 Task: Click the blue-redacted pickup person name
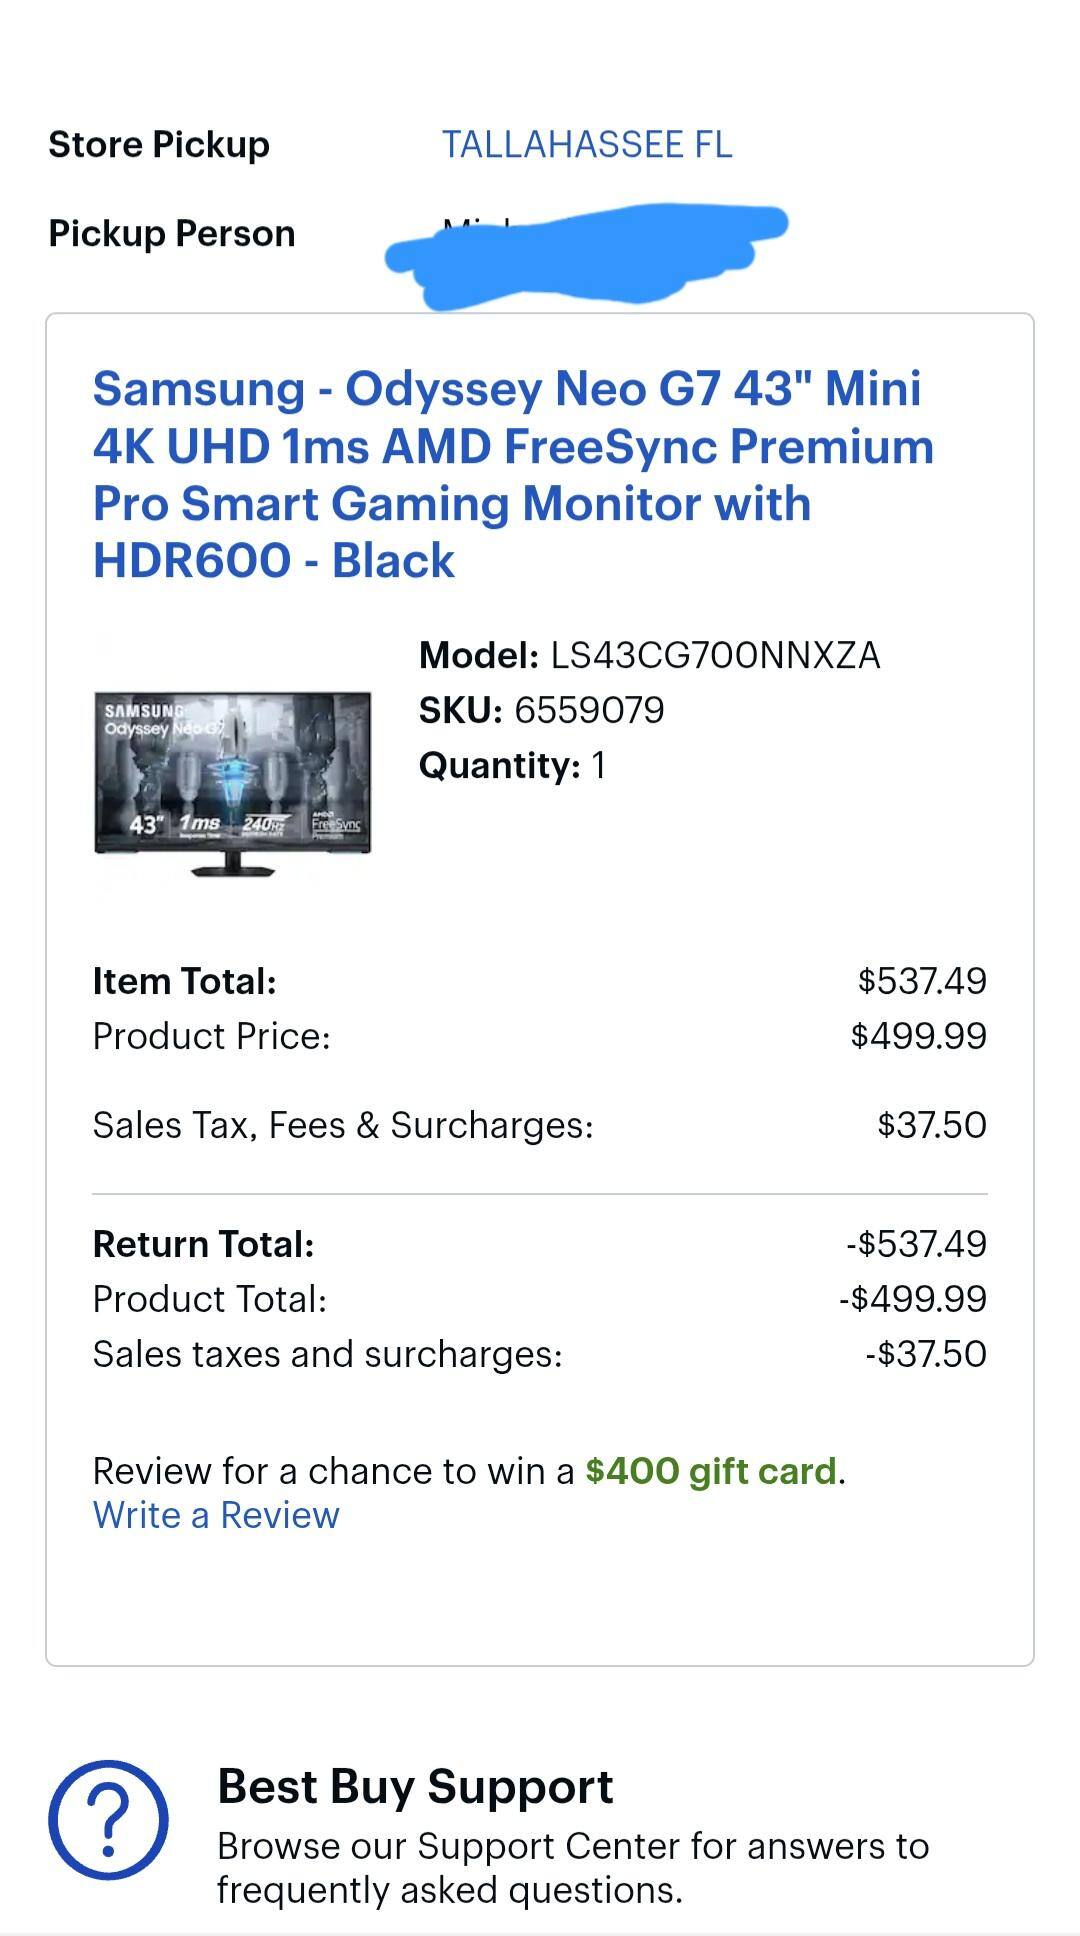(x=588, y=254)
